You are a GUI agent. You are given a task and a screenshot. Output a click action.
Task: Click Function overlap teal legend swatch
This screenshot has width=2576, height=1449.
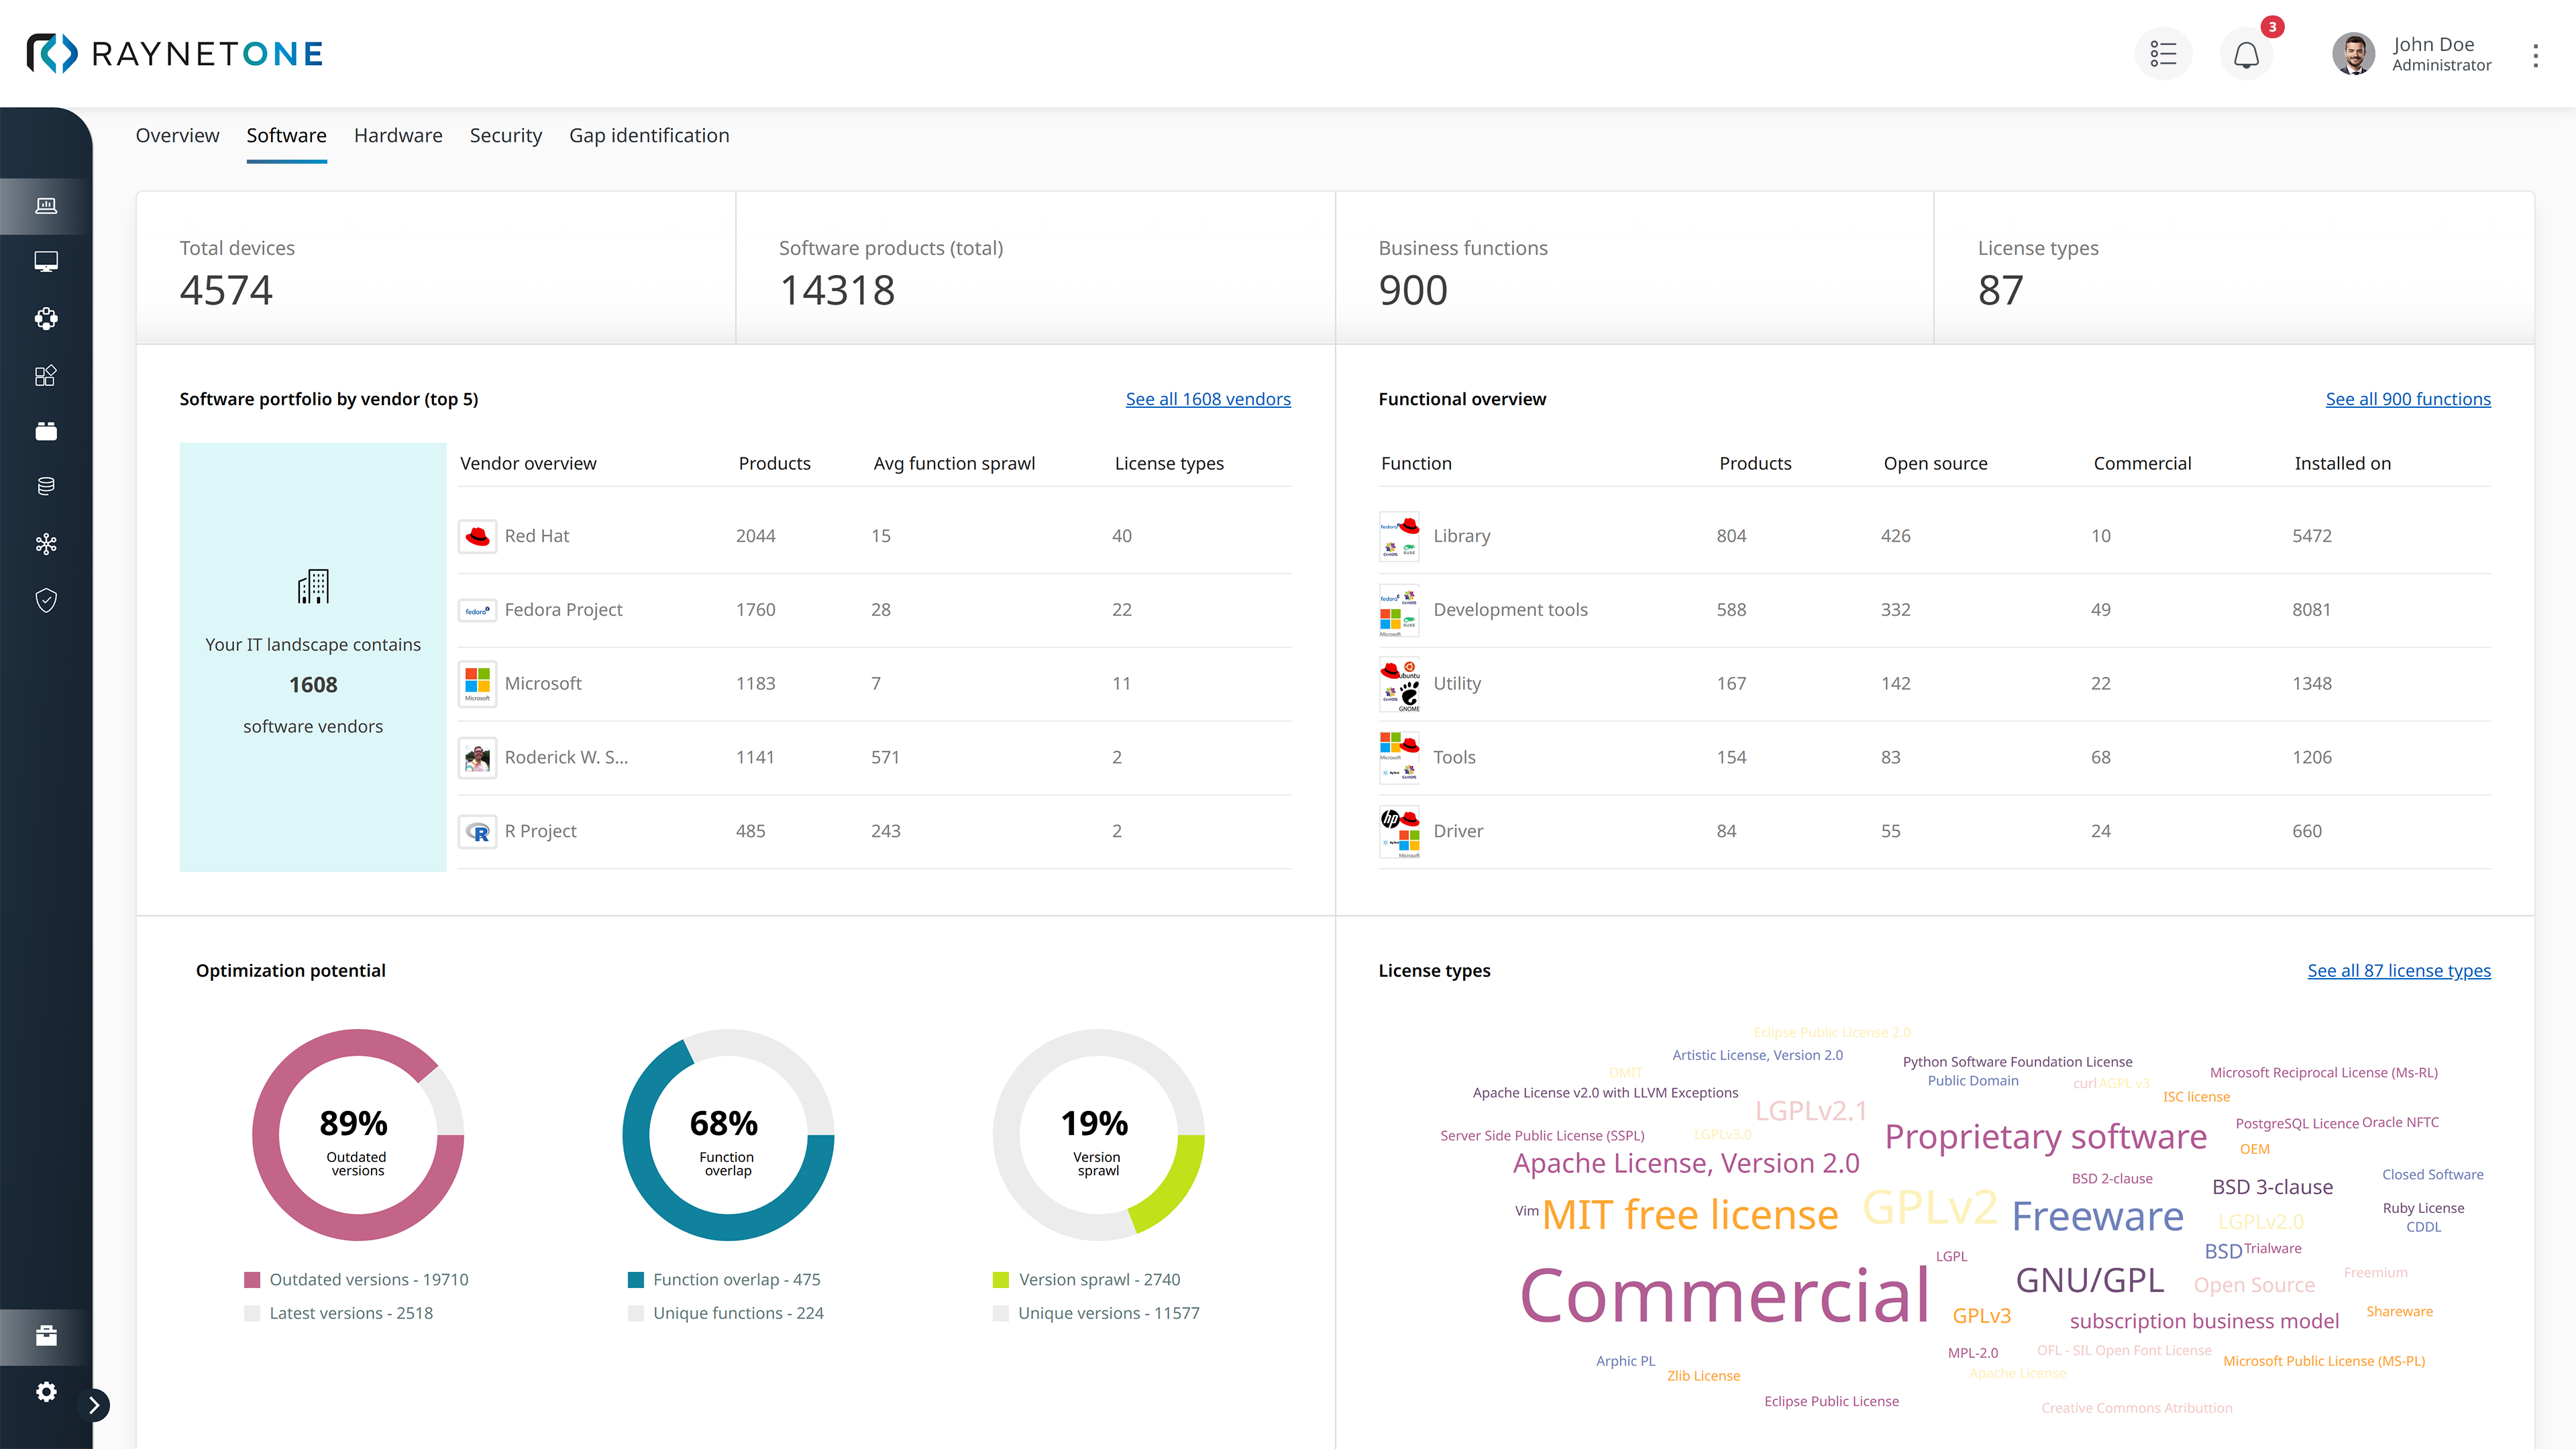pos(636,1280)
